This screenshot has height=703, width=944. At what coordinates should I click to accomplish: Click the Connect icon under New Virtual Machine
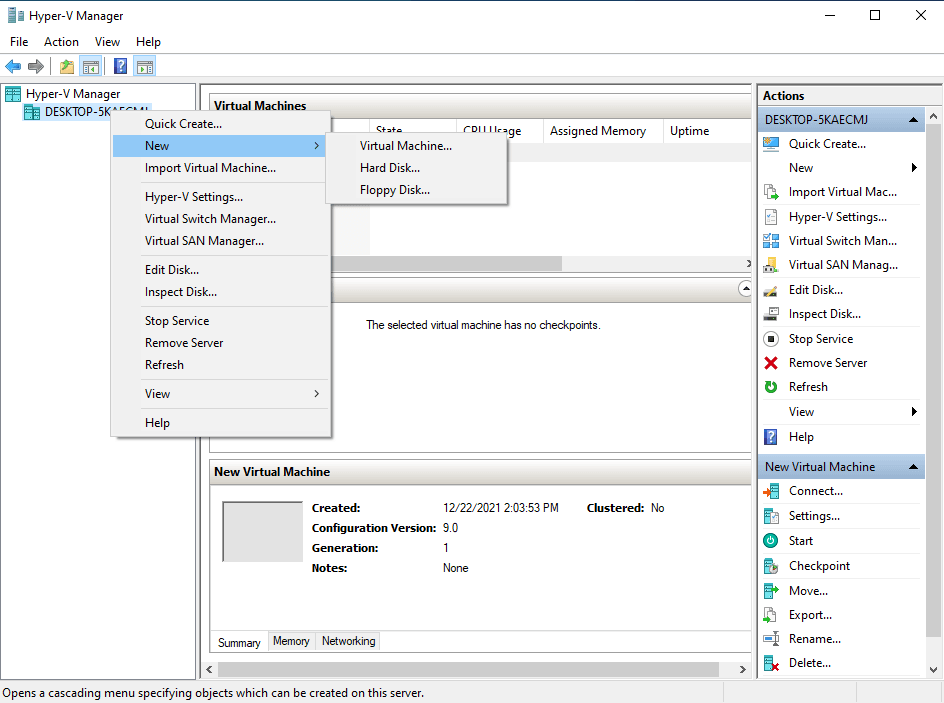pos(771,491)
